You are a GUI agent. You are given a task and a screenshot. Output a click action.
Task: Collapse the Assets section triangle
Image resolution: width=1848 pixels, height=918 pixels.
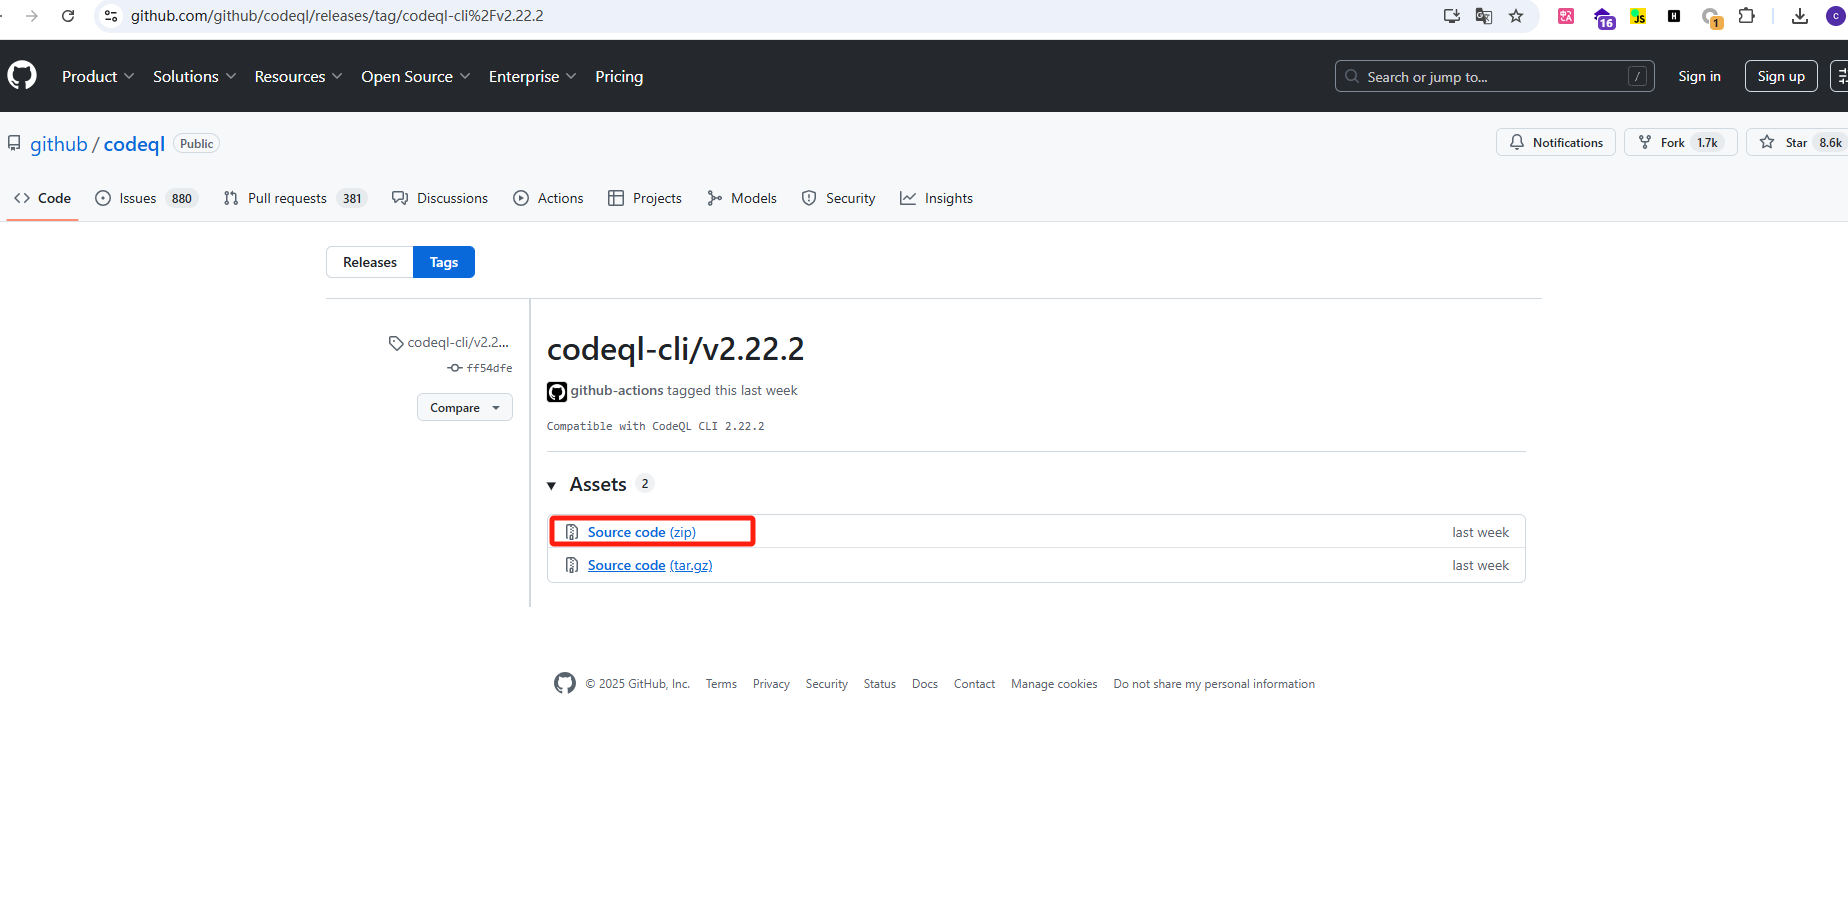[551, 485]
